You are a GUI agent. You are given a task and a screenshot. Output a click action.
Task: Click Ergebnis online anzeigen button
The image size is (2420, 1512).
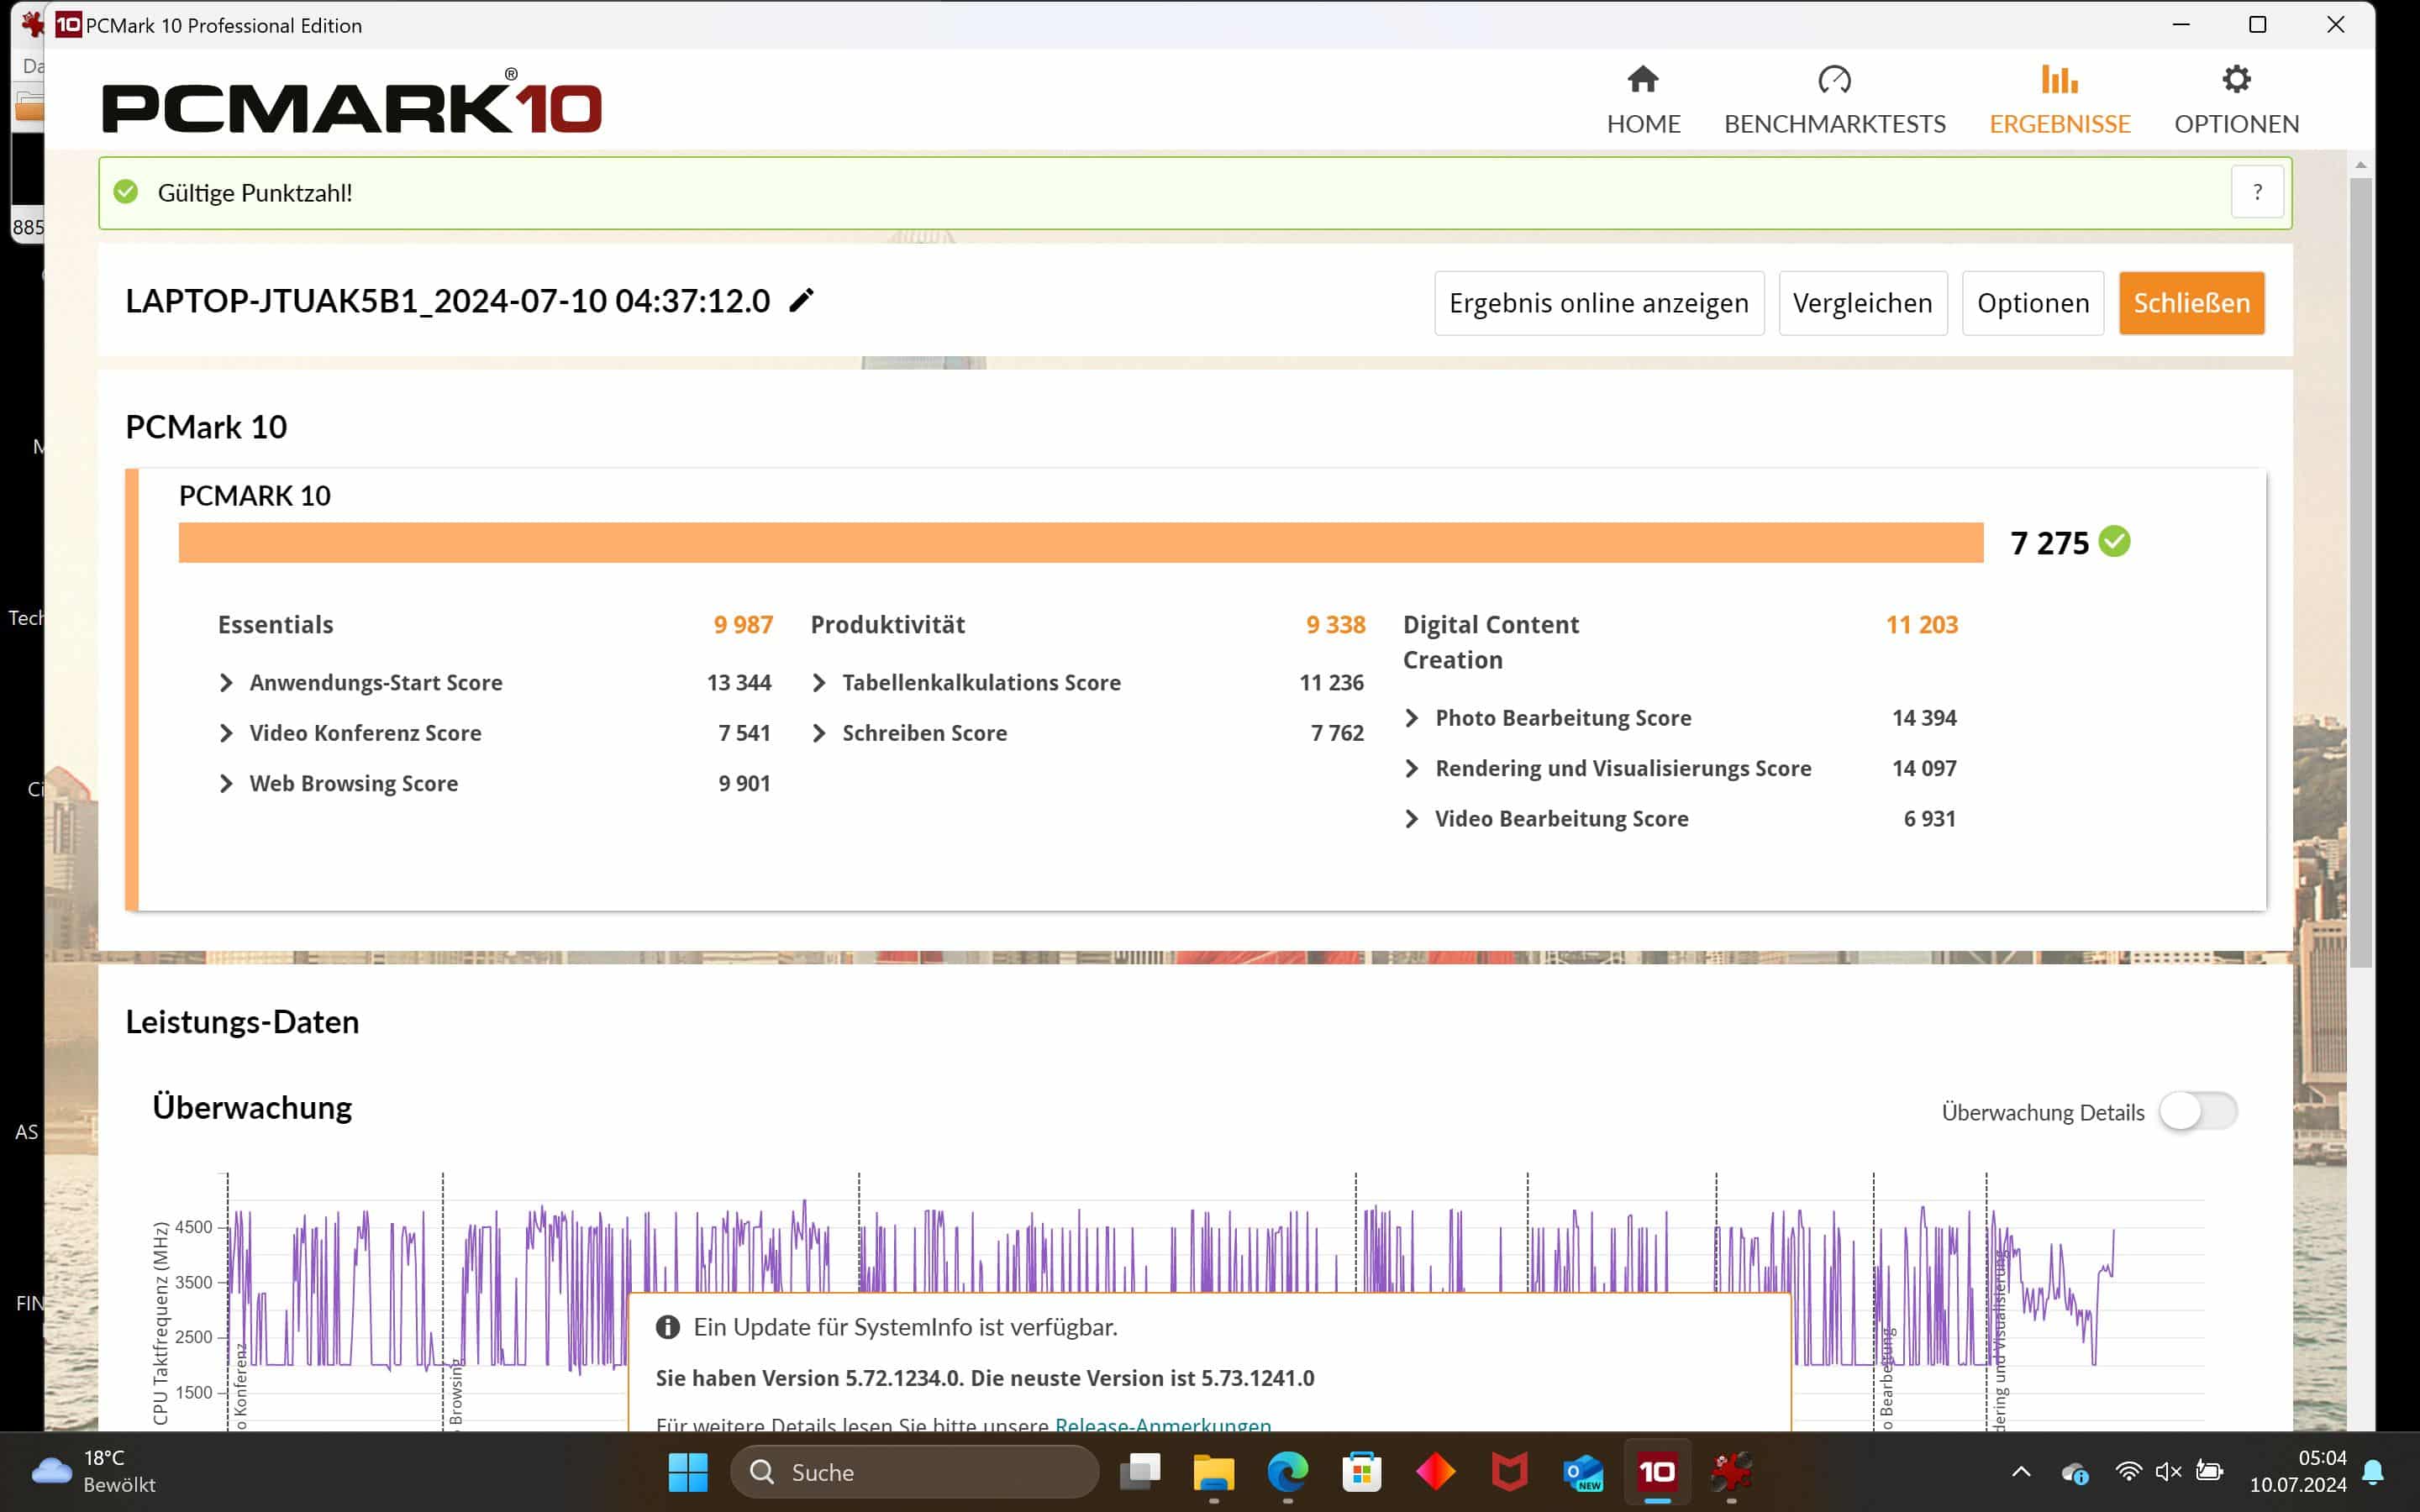coord(1598,303)
